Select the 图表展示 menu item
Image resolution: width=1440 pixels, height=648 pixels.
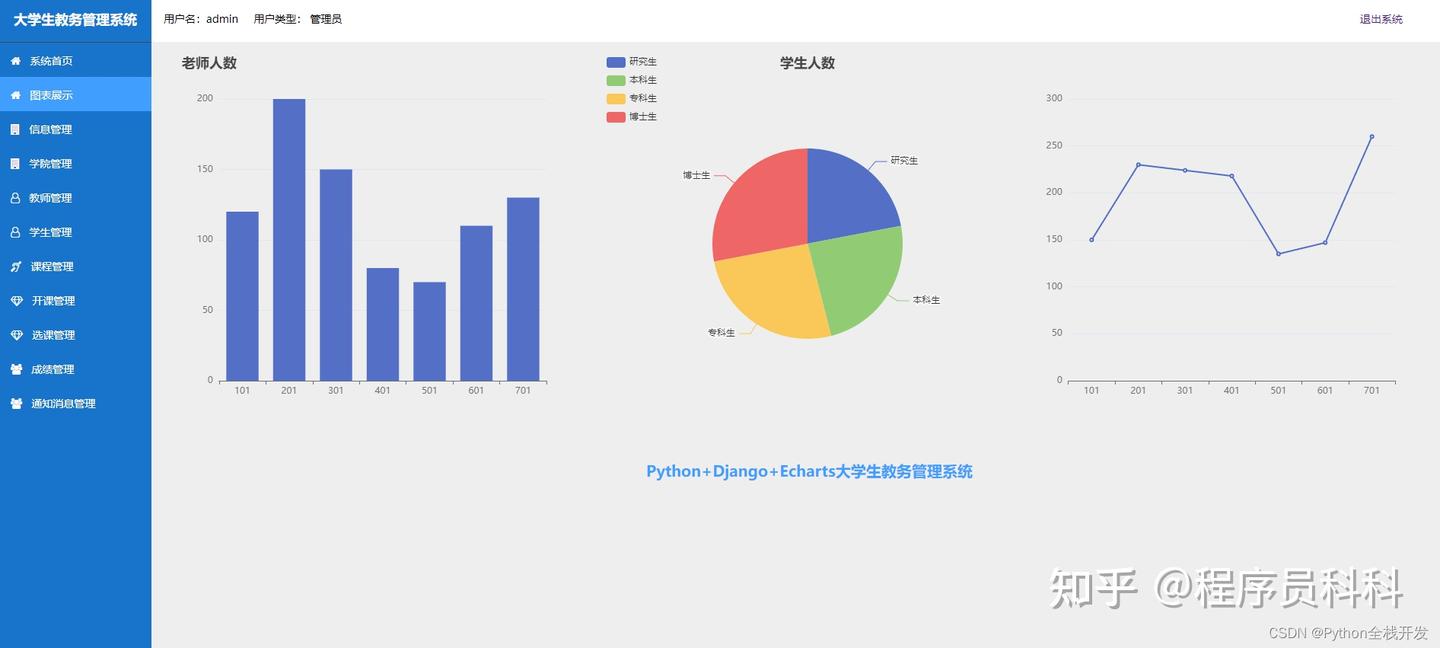(x=76, y=95)
